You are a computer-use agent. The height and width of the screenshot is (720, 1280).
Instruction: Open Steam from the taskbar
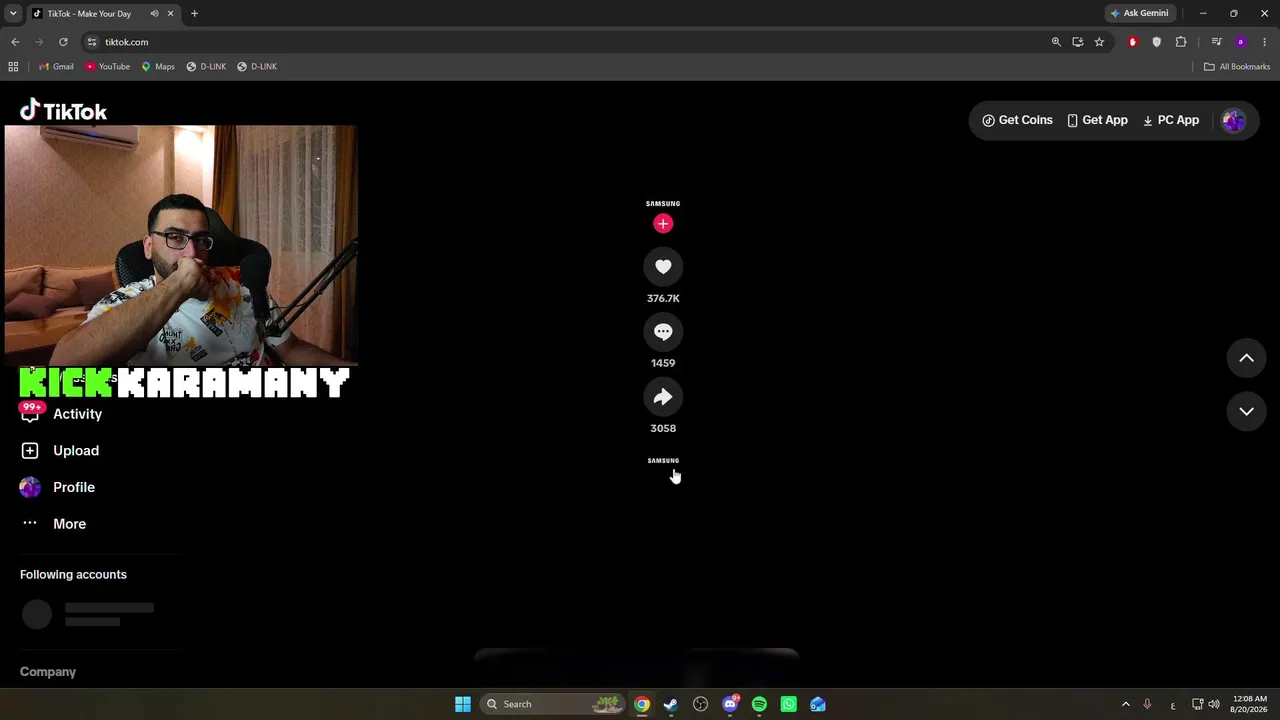pyautogui.click(x=671, y=704)
